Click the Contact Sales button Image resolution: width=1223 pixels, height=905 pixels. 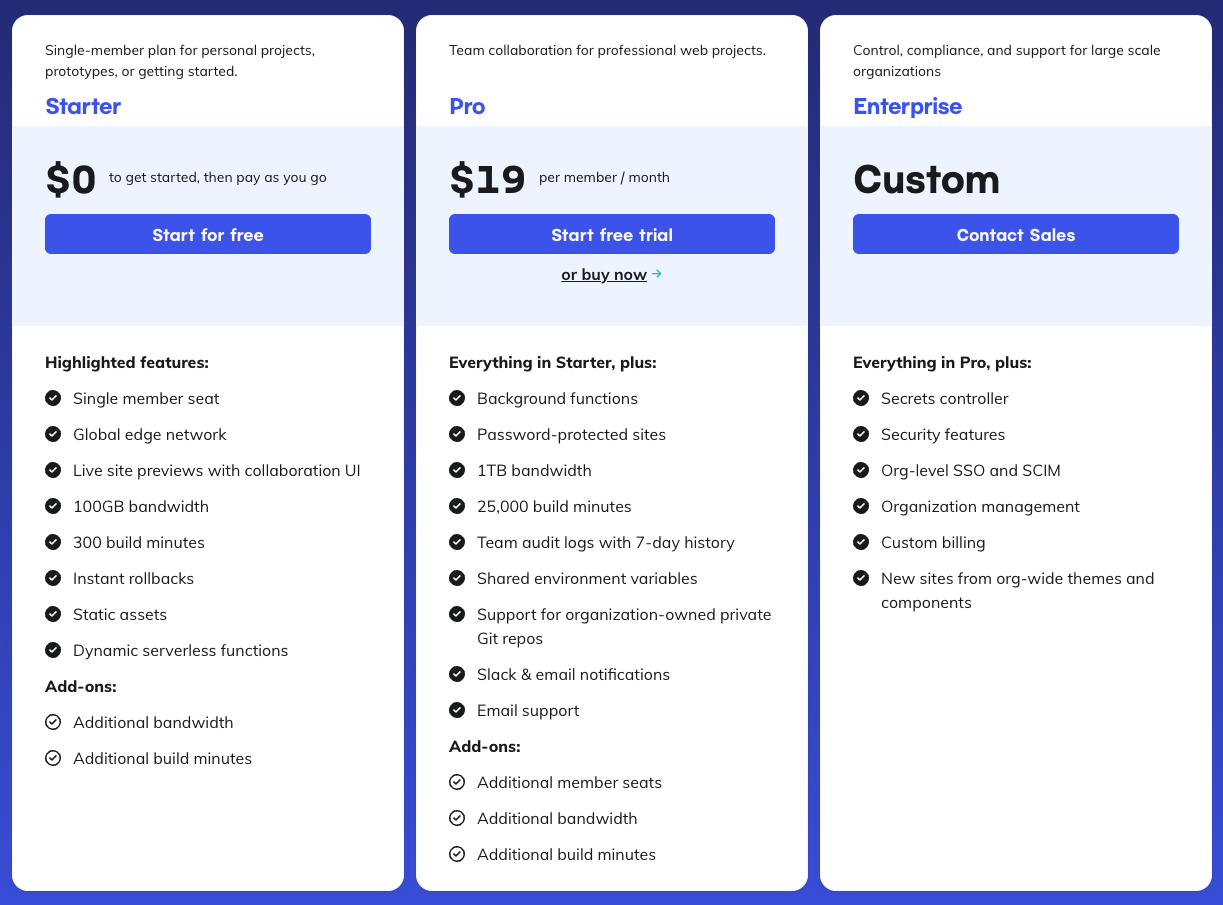(1016, 234)
